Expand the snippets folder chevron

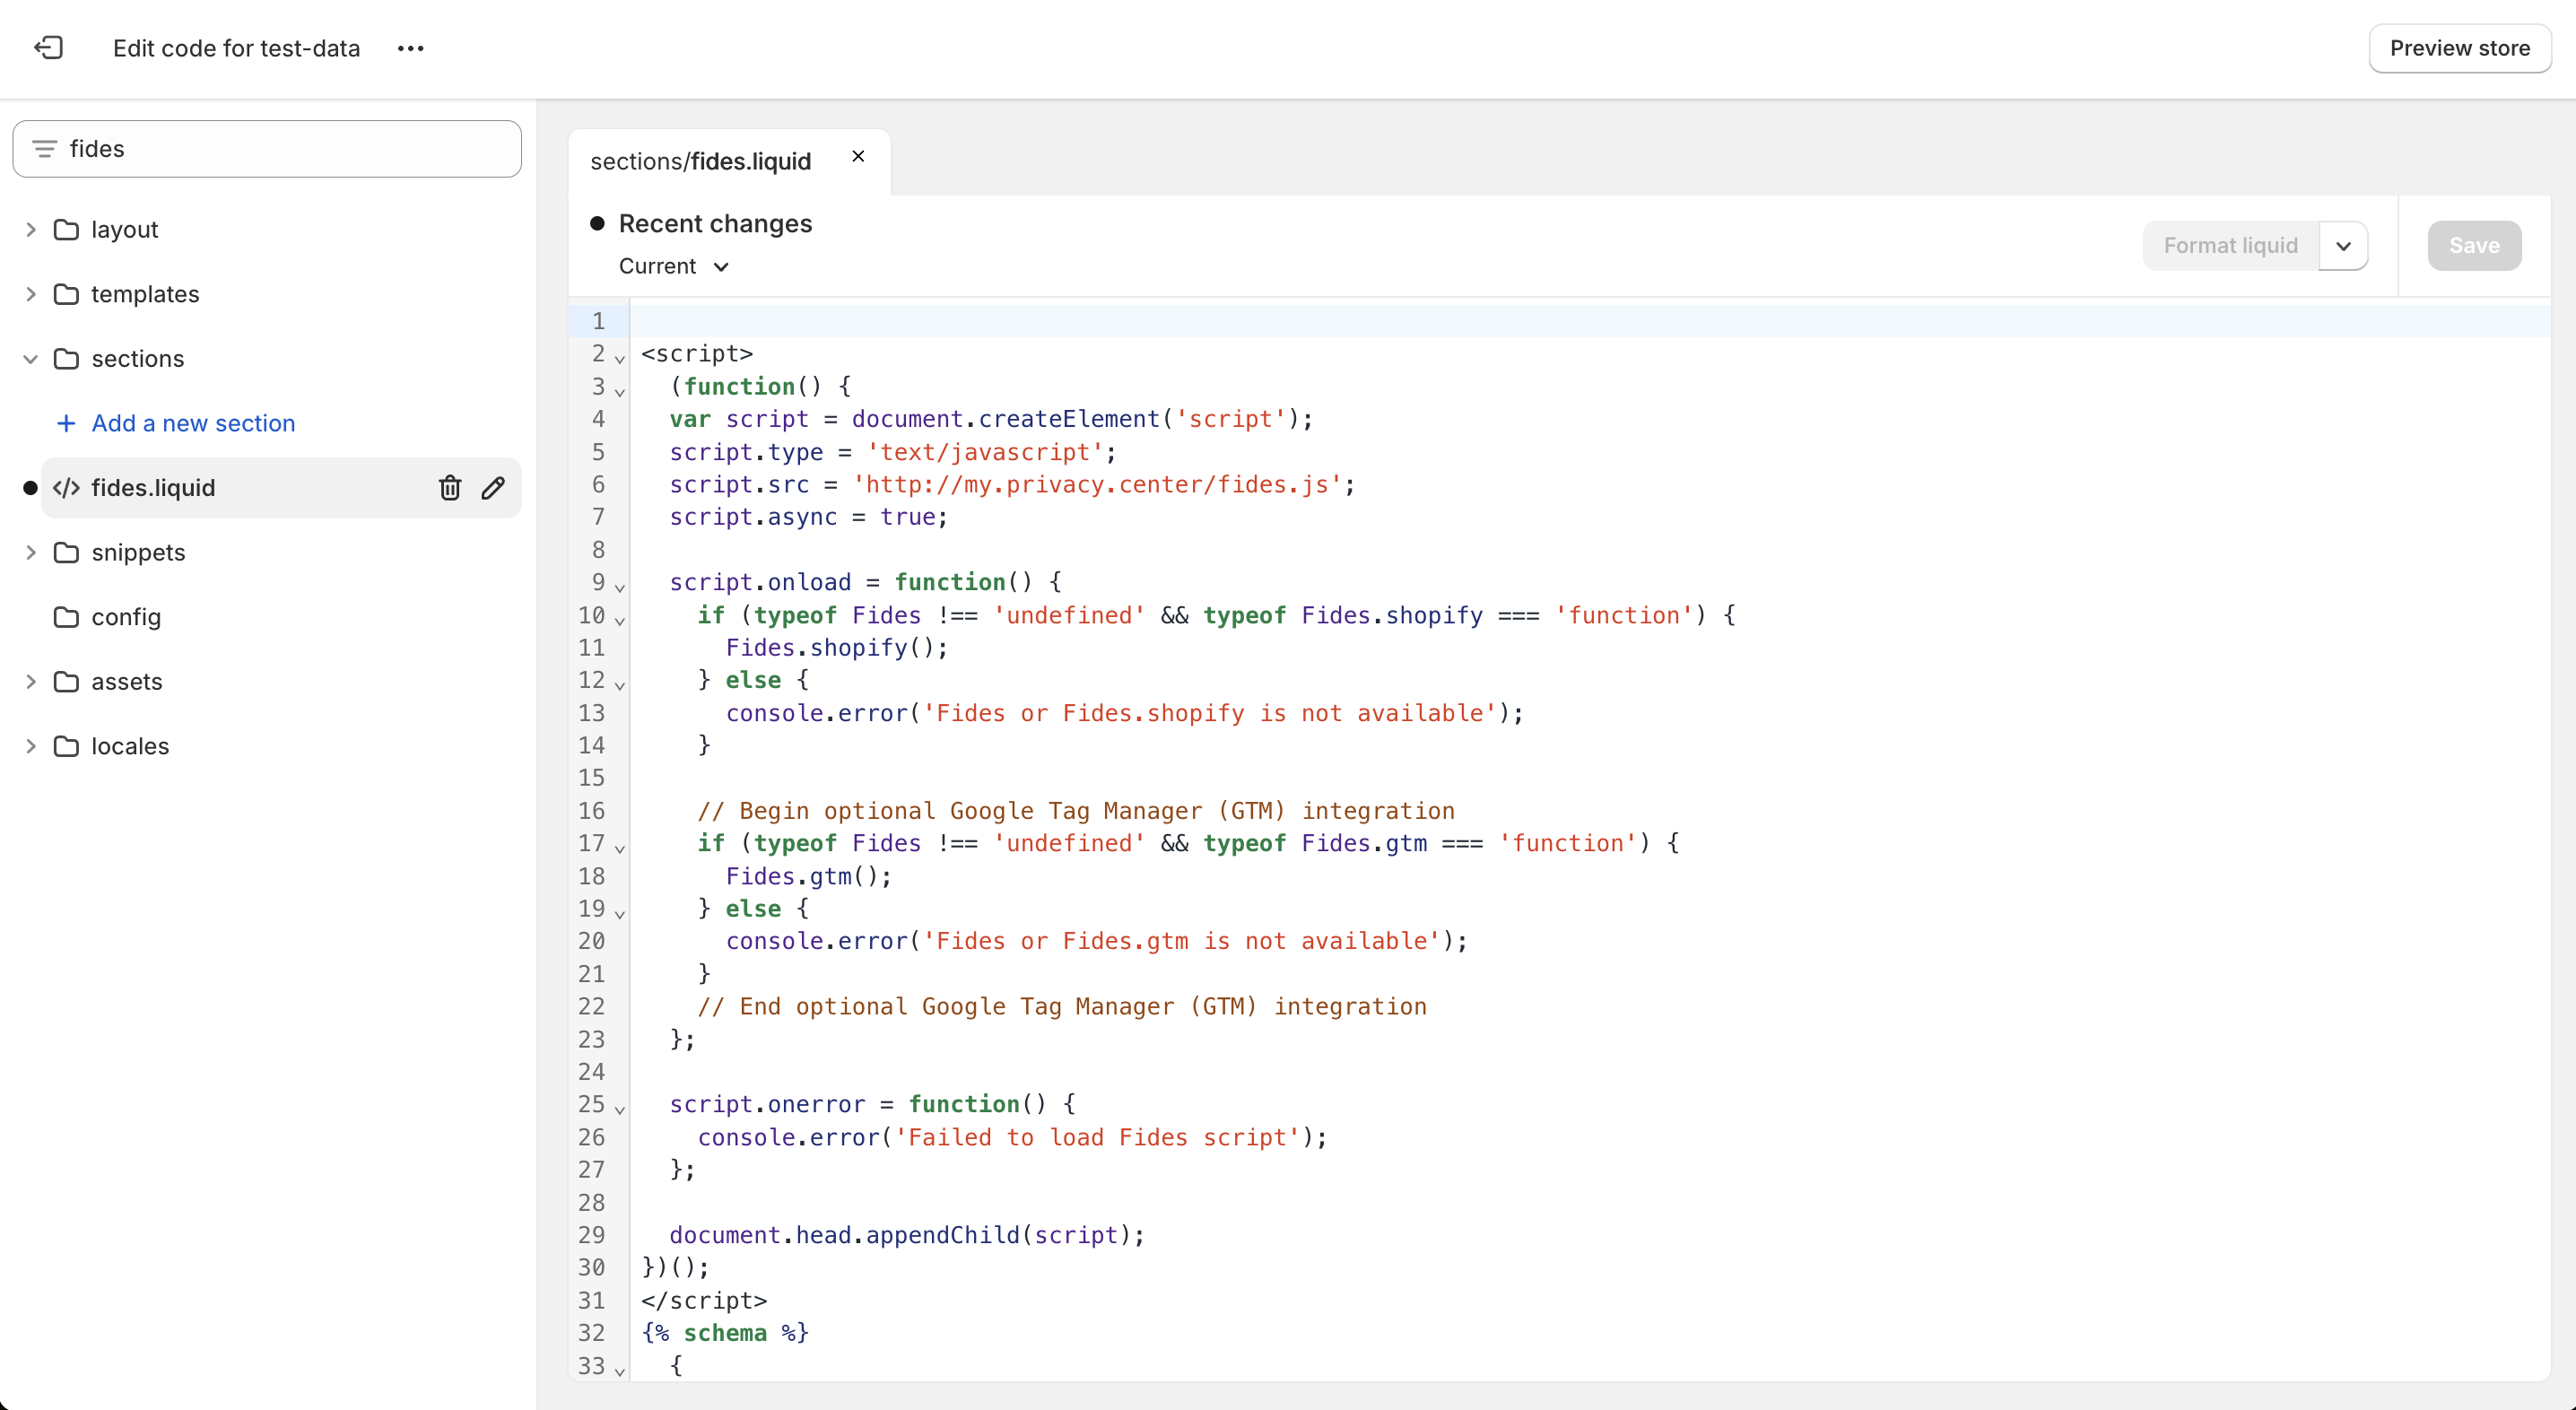[31, 553]
